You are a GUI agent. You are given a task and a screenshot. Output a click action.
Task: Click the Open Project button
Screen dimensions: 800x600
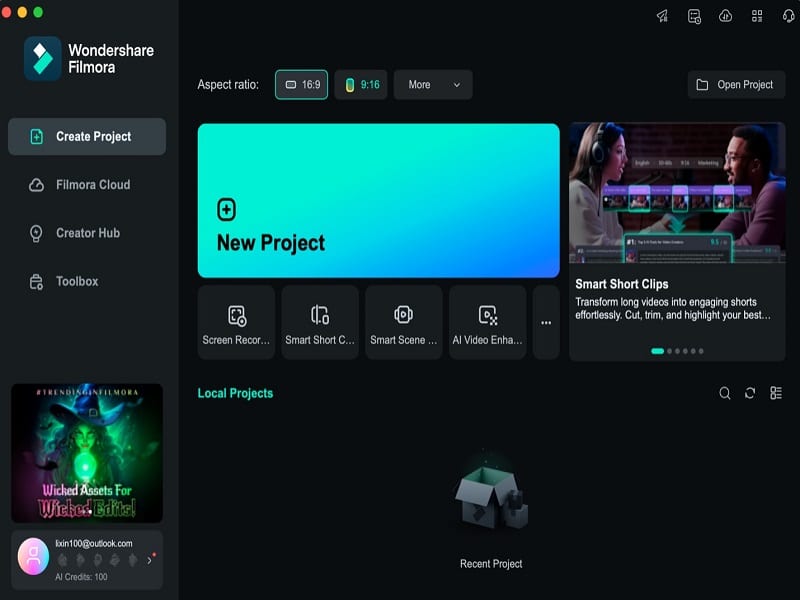[736, 85]
